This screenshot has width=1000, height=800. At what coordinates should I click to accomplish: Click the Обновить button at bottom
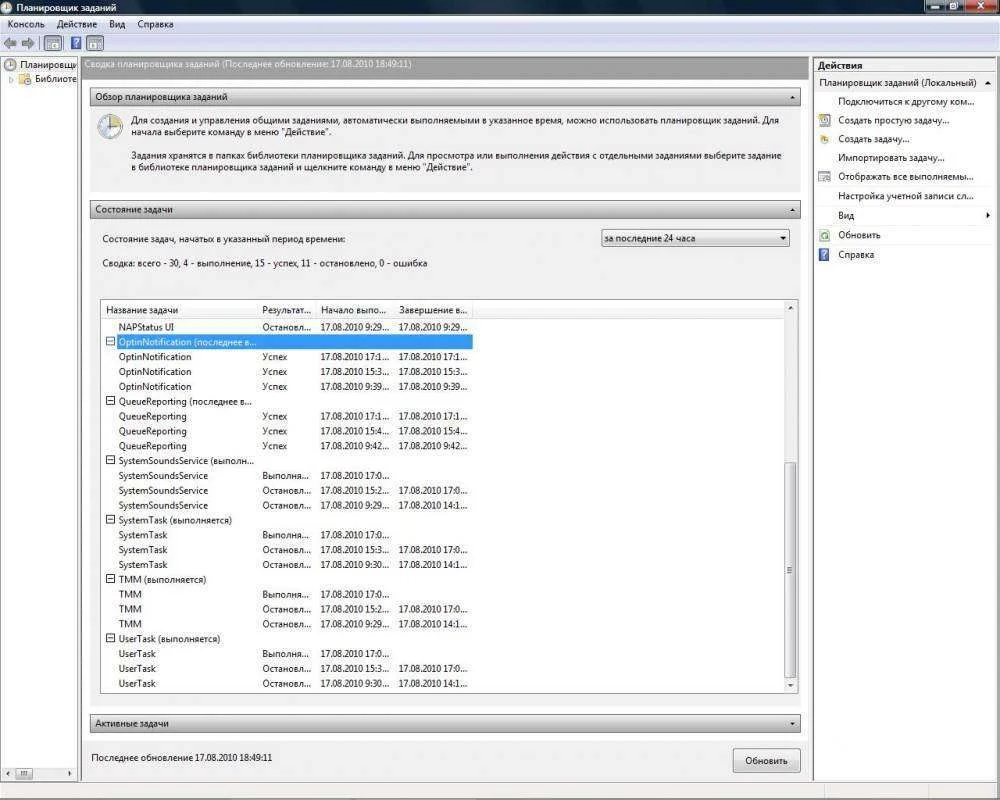pyautogui.click(x=766, y=760)
